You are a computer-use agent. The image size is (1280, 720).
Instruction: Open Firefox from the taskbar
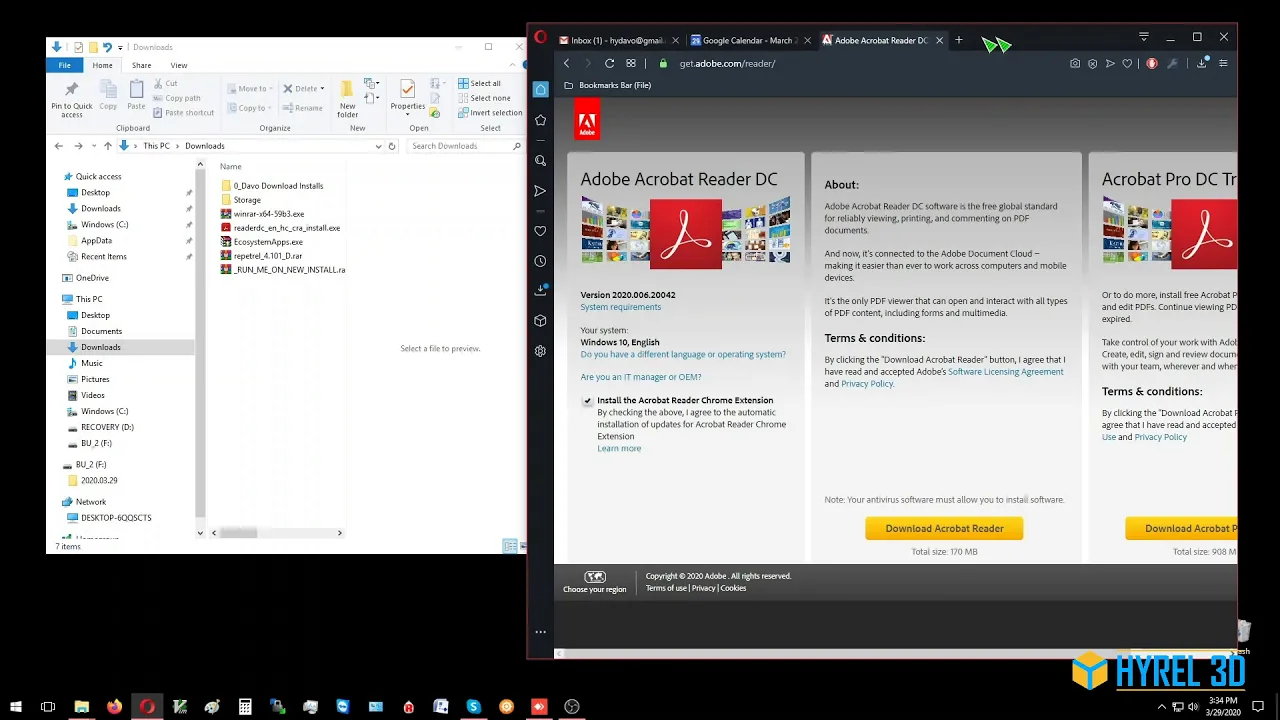[114, 707]
